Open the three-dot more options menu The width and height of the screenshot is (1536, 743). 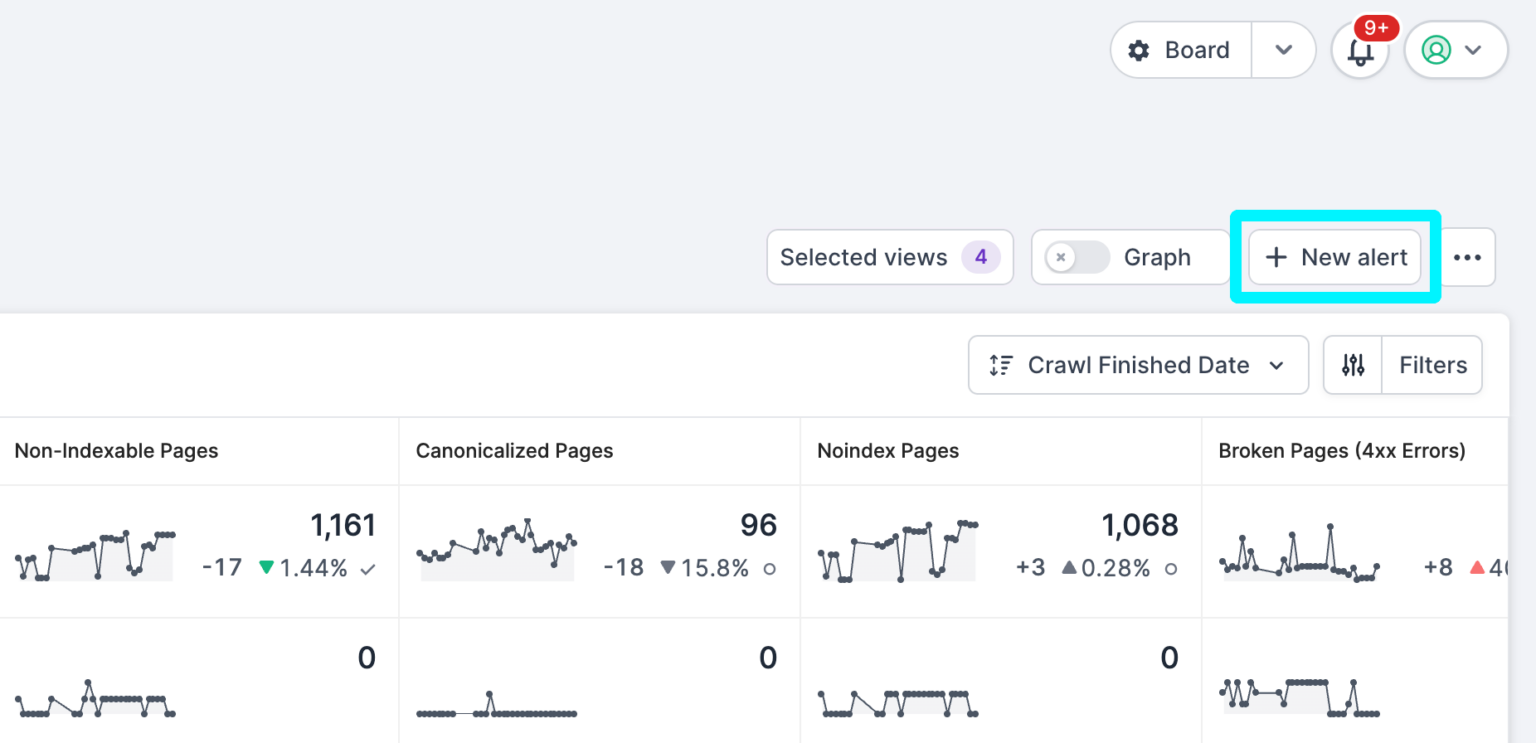click(1467, 257)
